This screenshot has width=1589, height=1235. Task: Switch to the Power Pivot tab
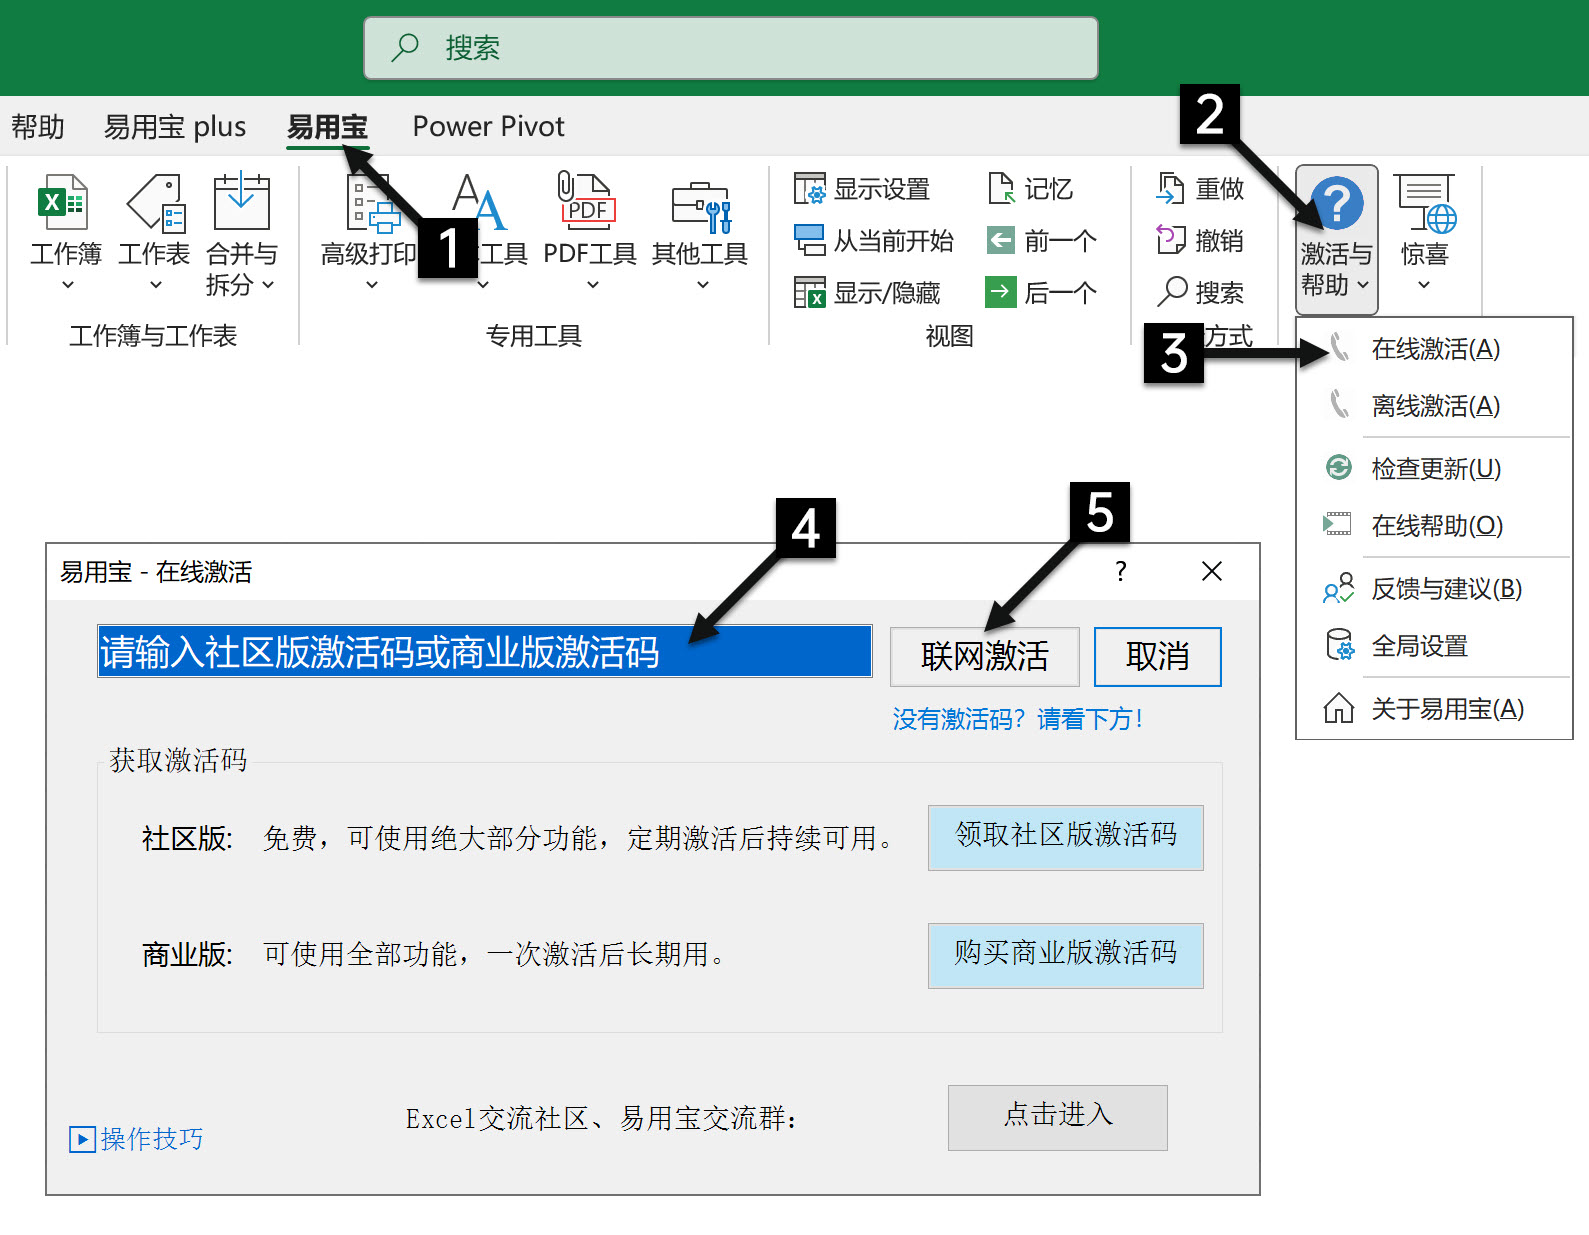(488, 127)
